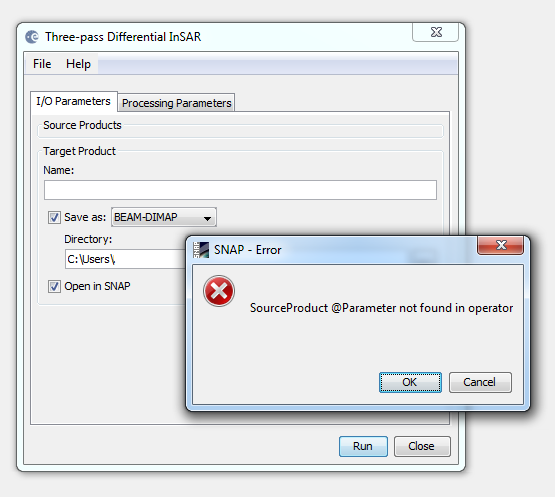Click OK in the error dialog
The image size is (555, 497).
[410, 382]
